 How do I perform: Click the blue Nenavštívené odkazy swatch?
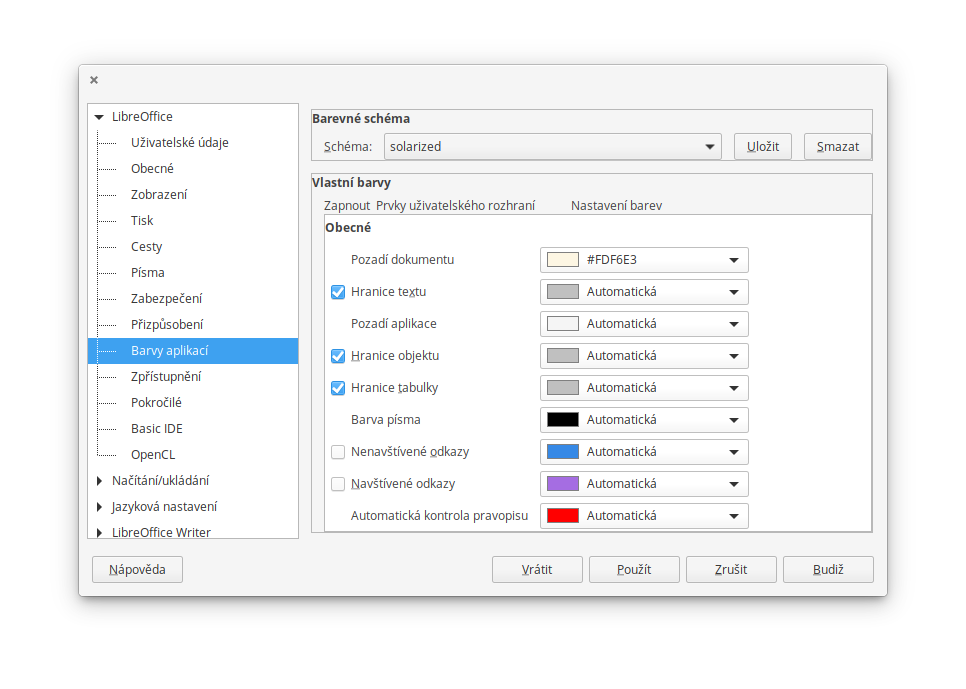coord(562,452)
